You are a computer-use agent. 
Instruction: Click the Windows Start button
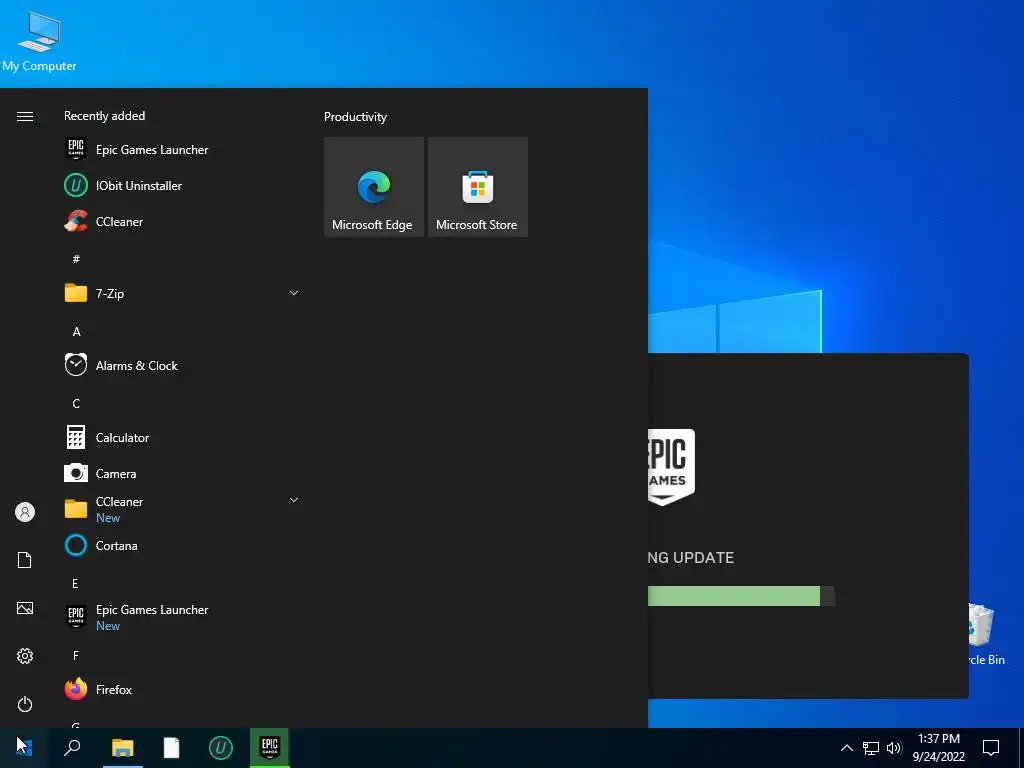[x=24, y=747]
